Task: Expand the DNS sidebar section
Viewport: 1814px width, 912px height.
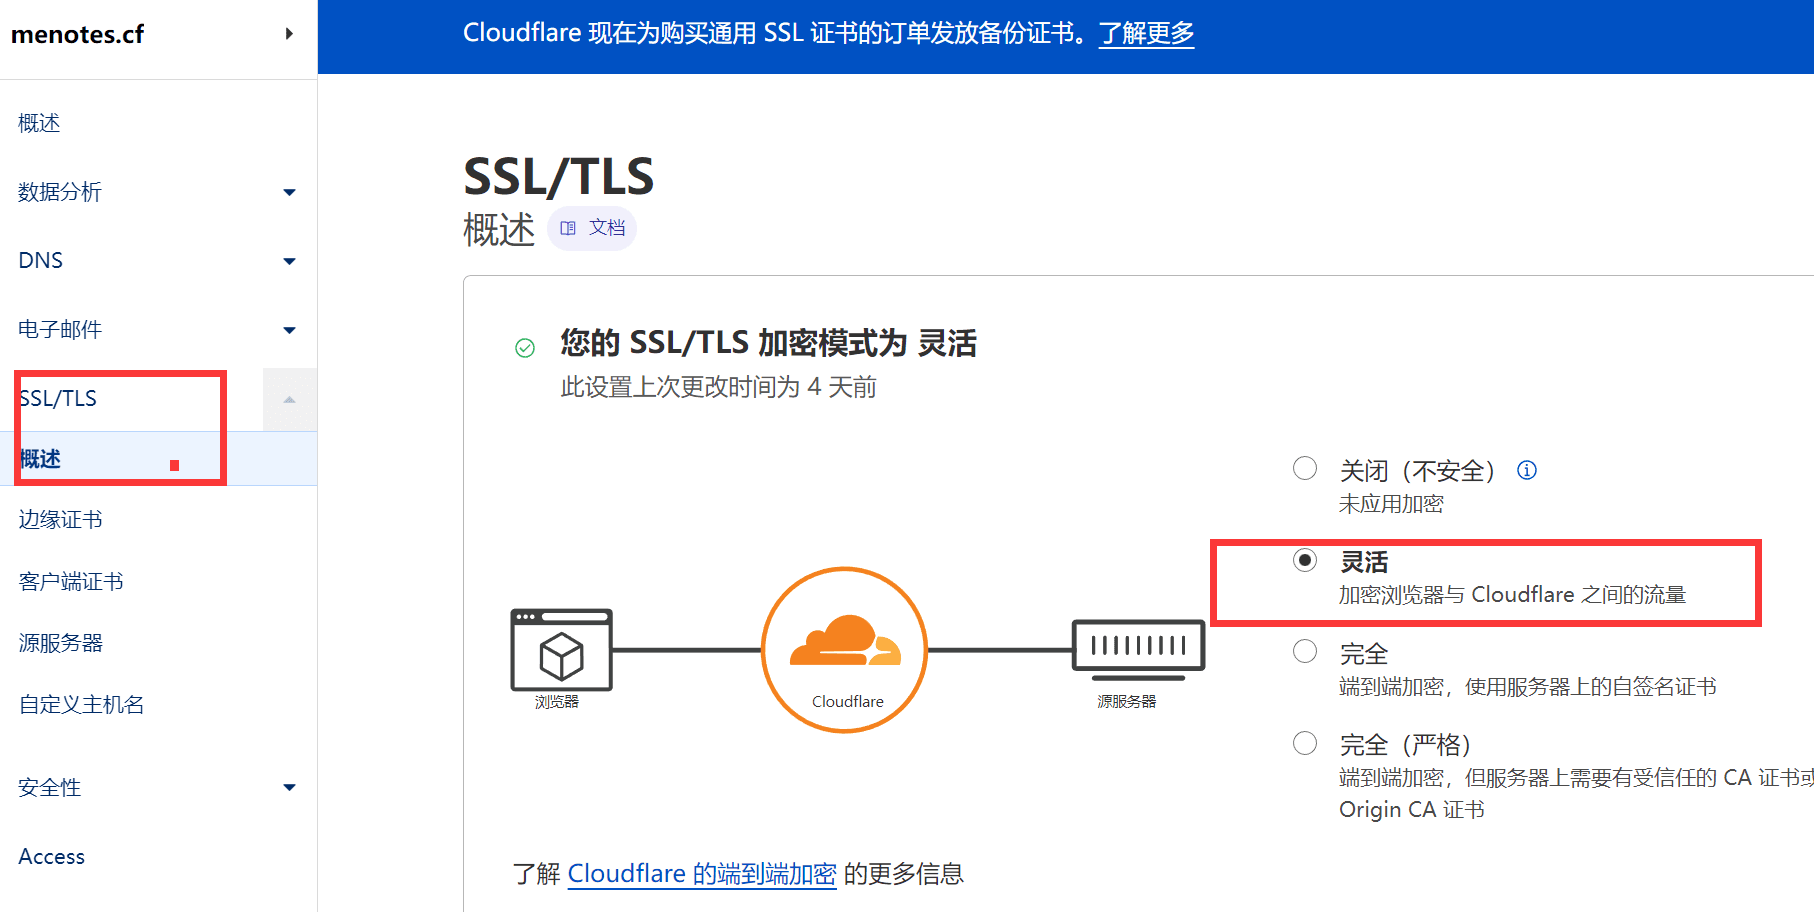Action: [x=289, y=261]
